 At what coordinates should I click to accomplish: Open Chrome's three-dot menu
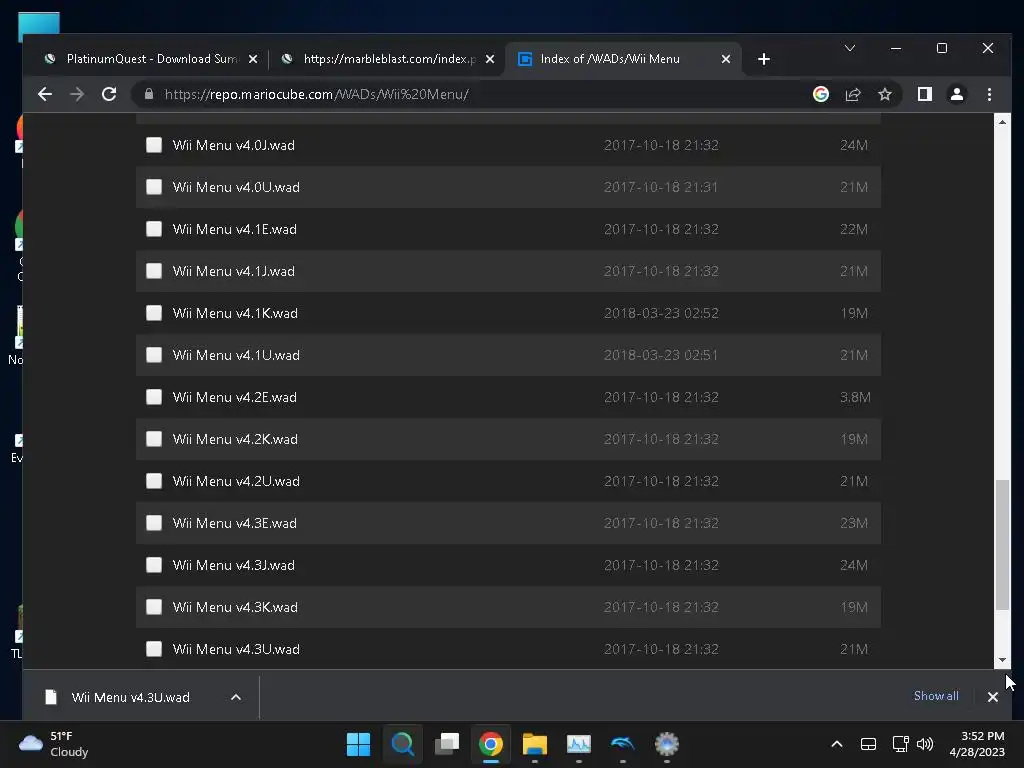pyautogui.click(x=989, y=94)
